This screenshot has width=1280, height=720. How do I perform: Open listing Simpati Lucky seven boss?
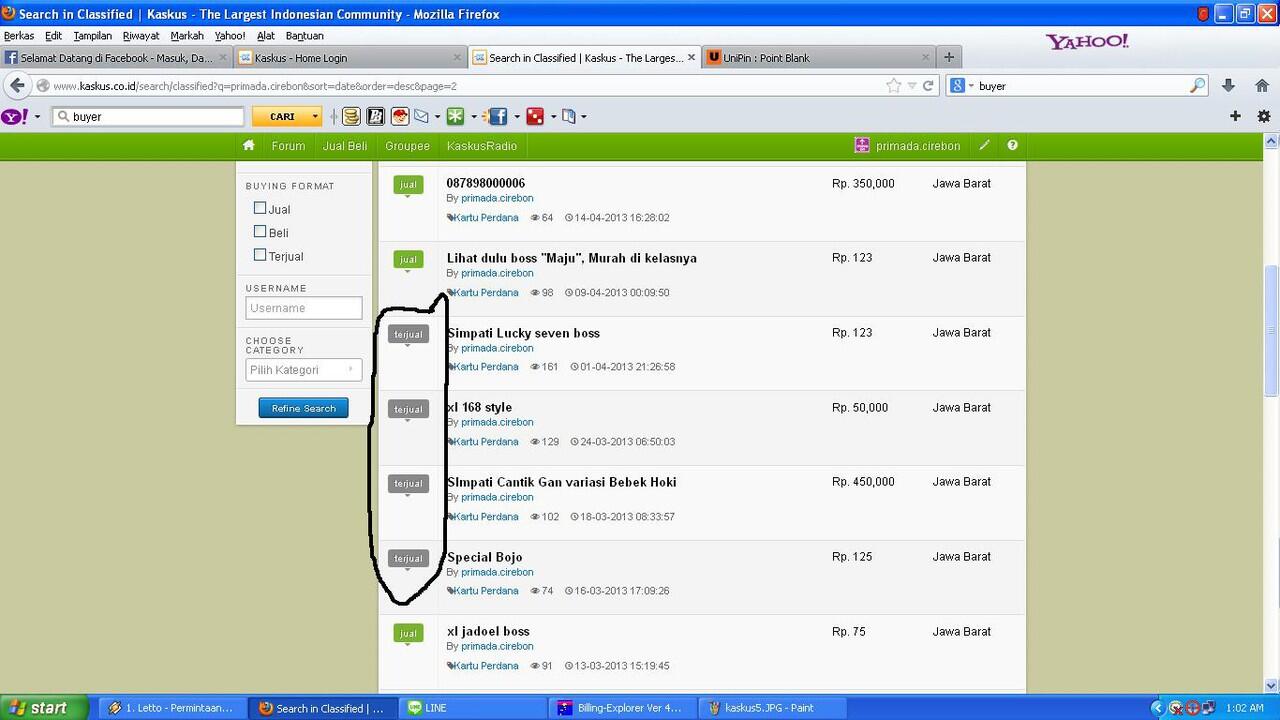pos(523,333)
